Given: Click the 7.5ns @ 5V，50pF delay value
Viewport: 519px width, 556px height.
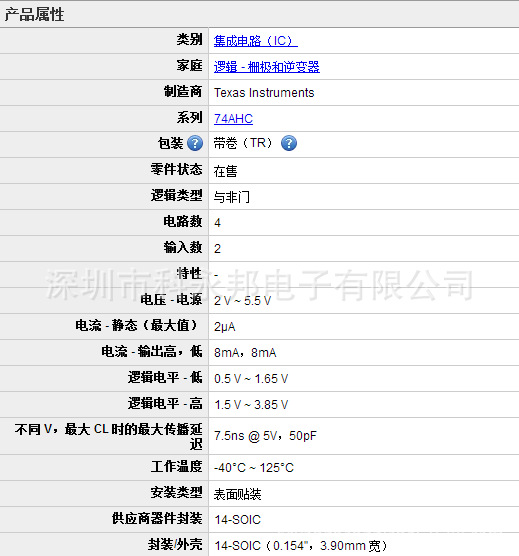Looking at the screenshot, I should click(x=265, y=435).
